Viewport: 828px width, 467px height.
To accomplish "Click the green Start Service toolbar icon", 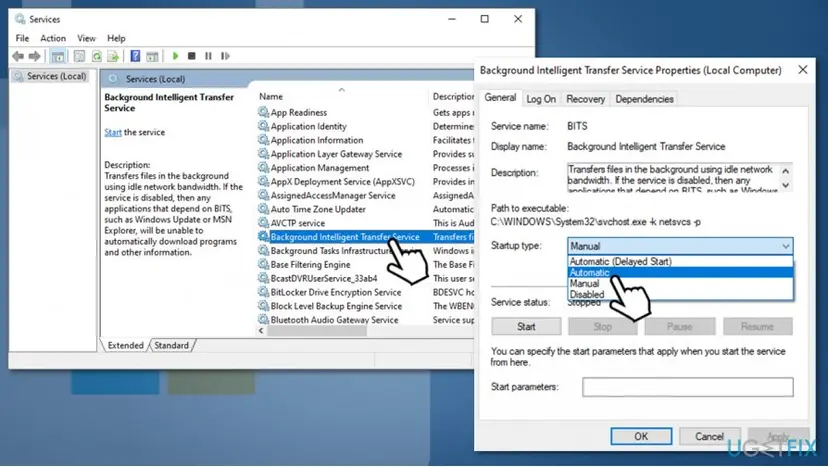I will [x=175, y=56].
